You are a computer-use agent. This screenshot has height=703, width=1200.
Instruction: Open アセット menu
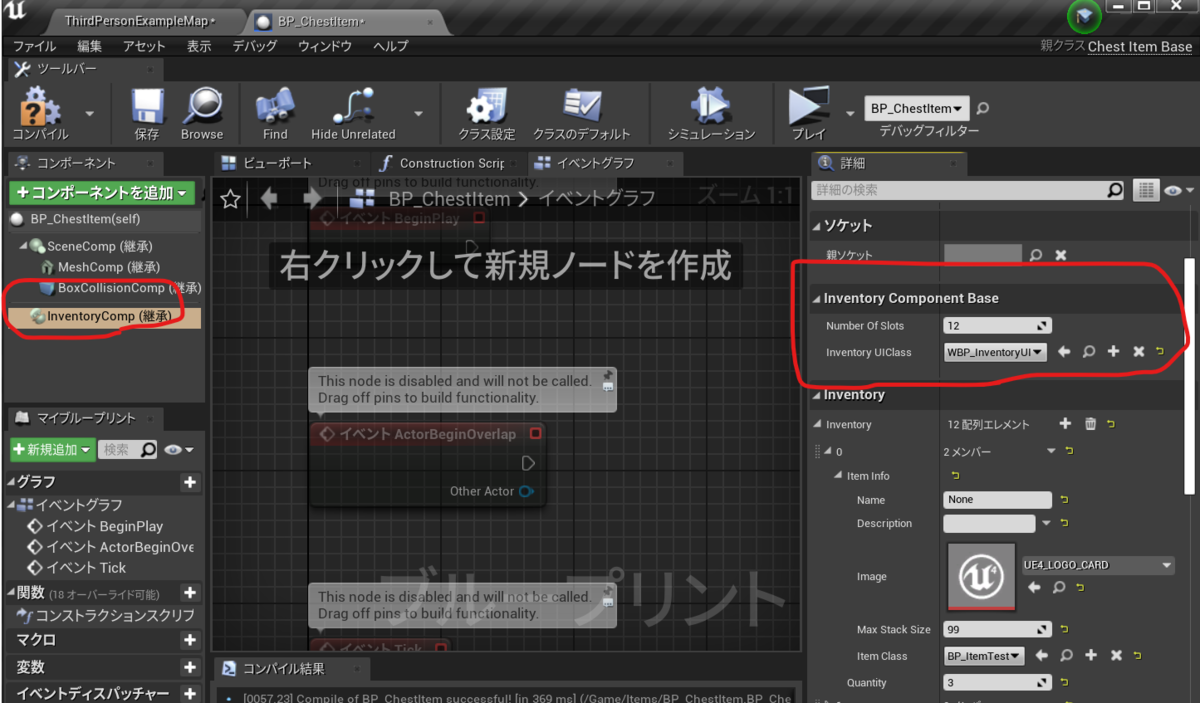(144, 46)
